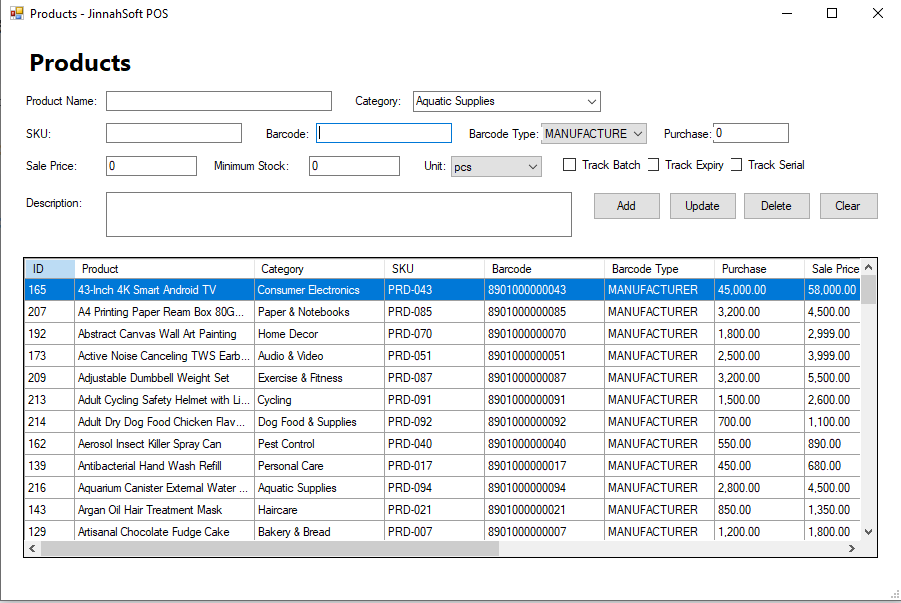Click the Pest Control category cell
This screenshot has width=901, height=603.
click(319, 444)
